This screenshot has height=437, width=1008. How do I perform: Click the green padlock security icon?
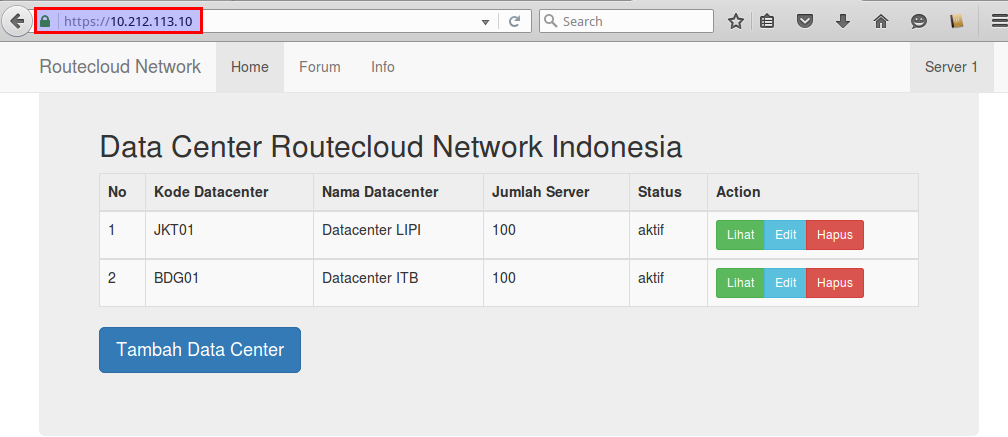tap(44, 21)
